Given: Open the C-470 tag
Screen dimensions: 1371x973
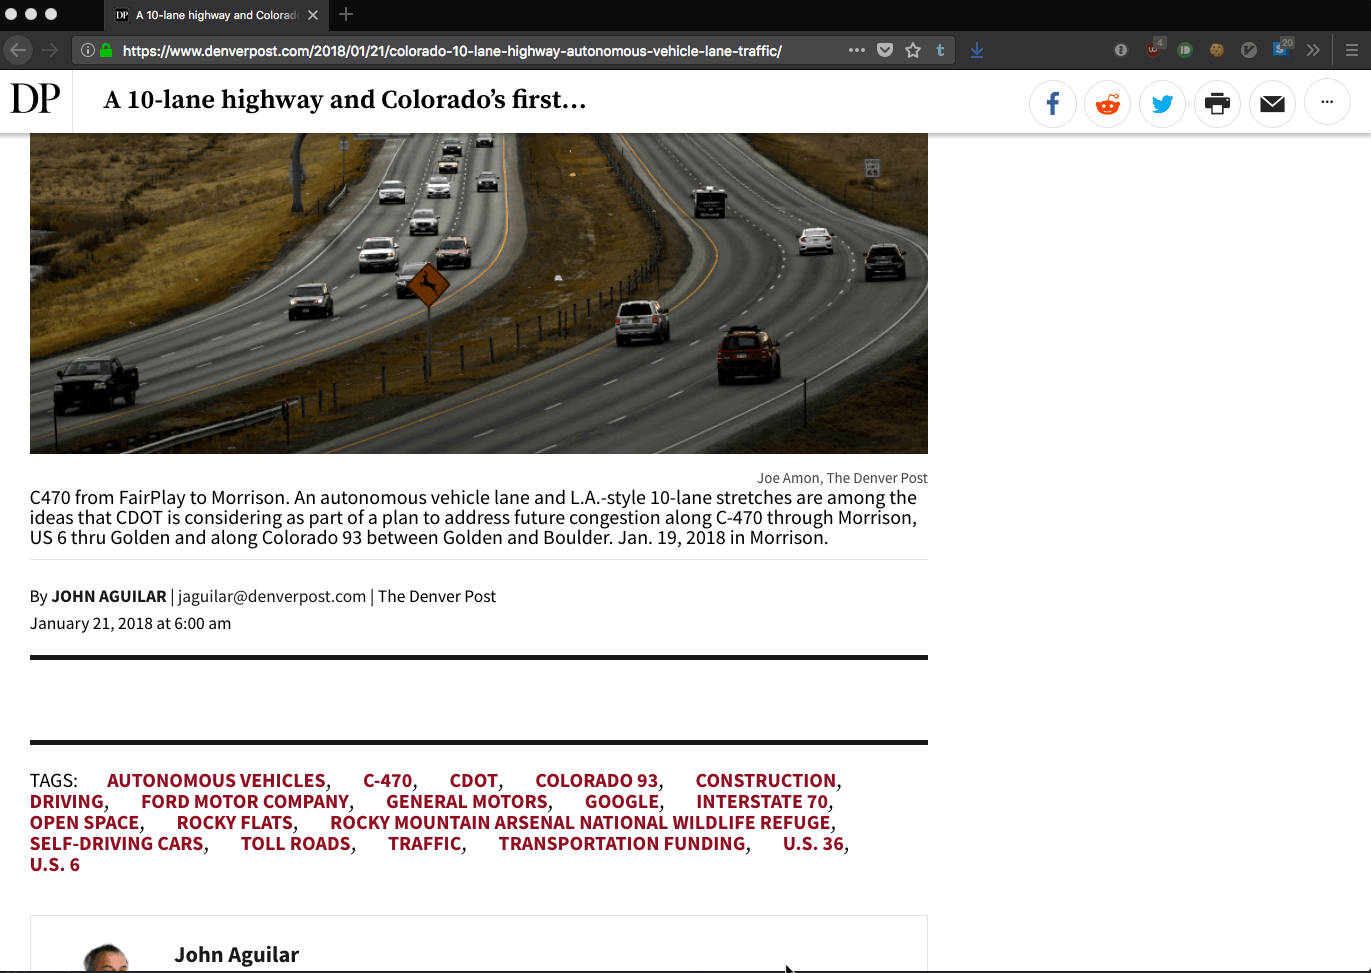Looking at the screenshot, I should pyautogui.click(x=388, y=780).
